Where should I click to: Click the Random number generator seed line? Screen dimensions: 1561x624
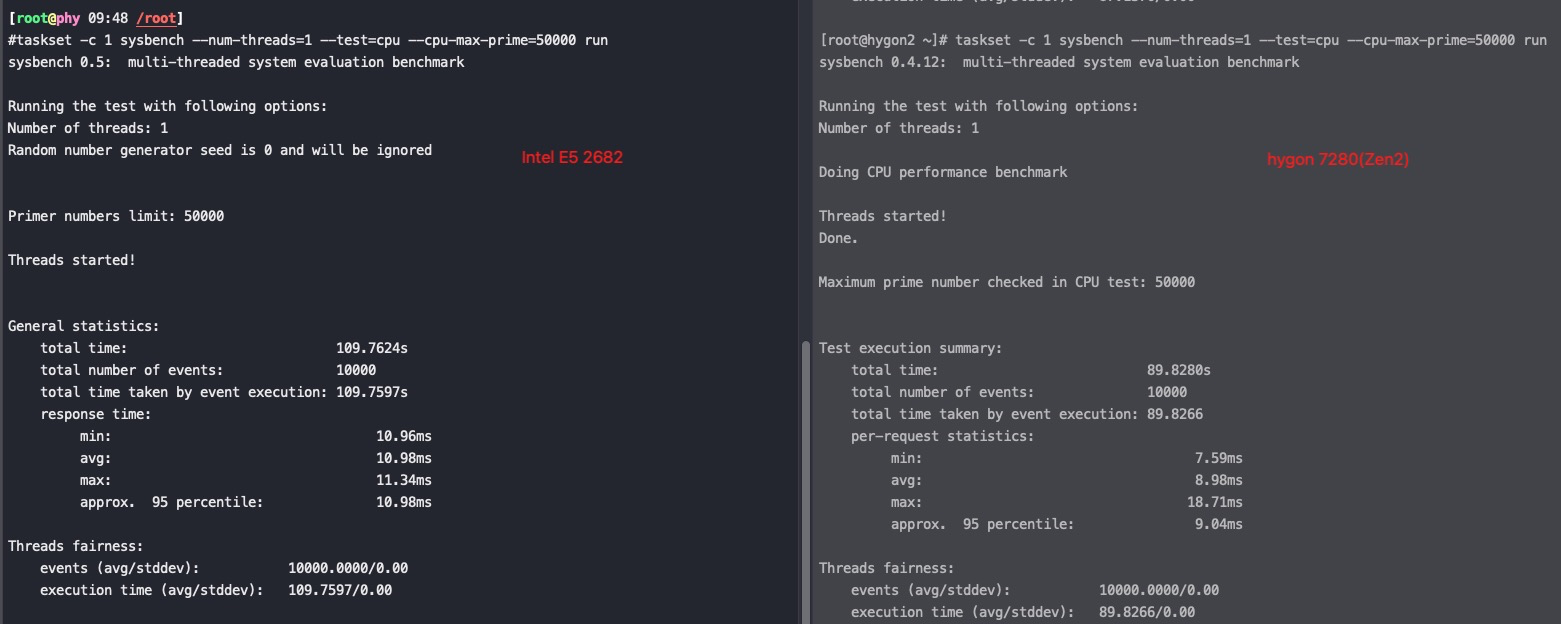coord(220,150)
